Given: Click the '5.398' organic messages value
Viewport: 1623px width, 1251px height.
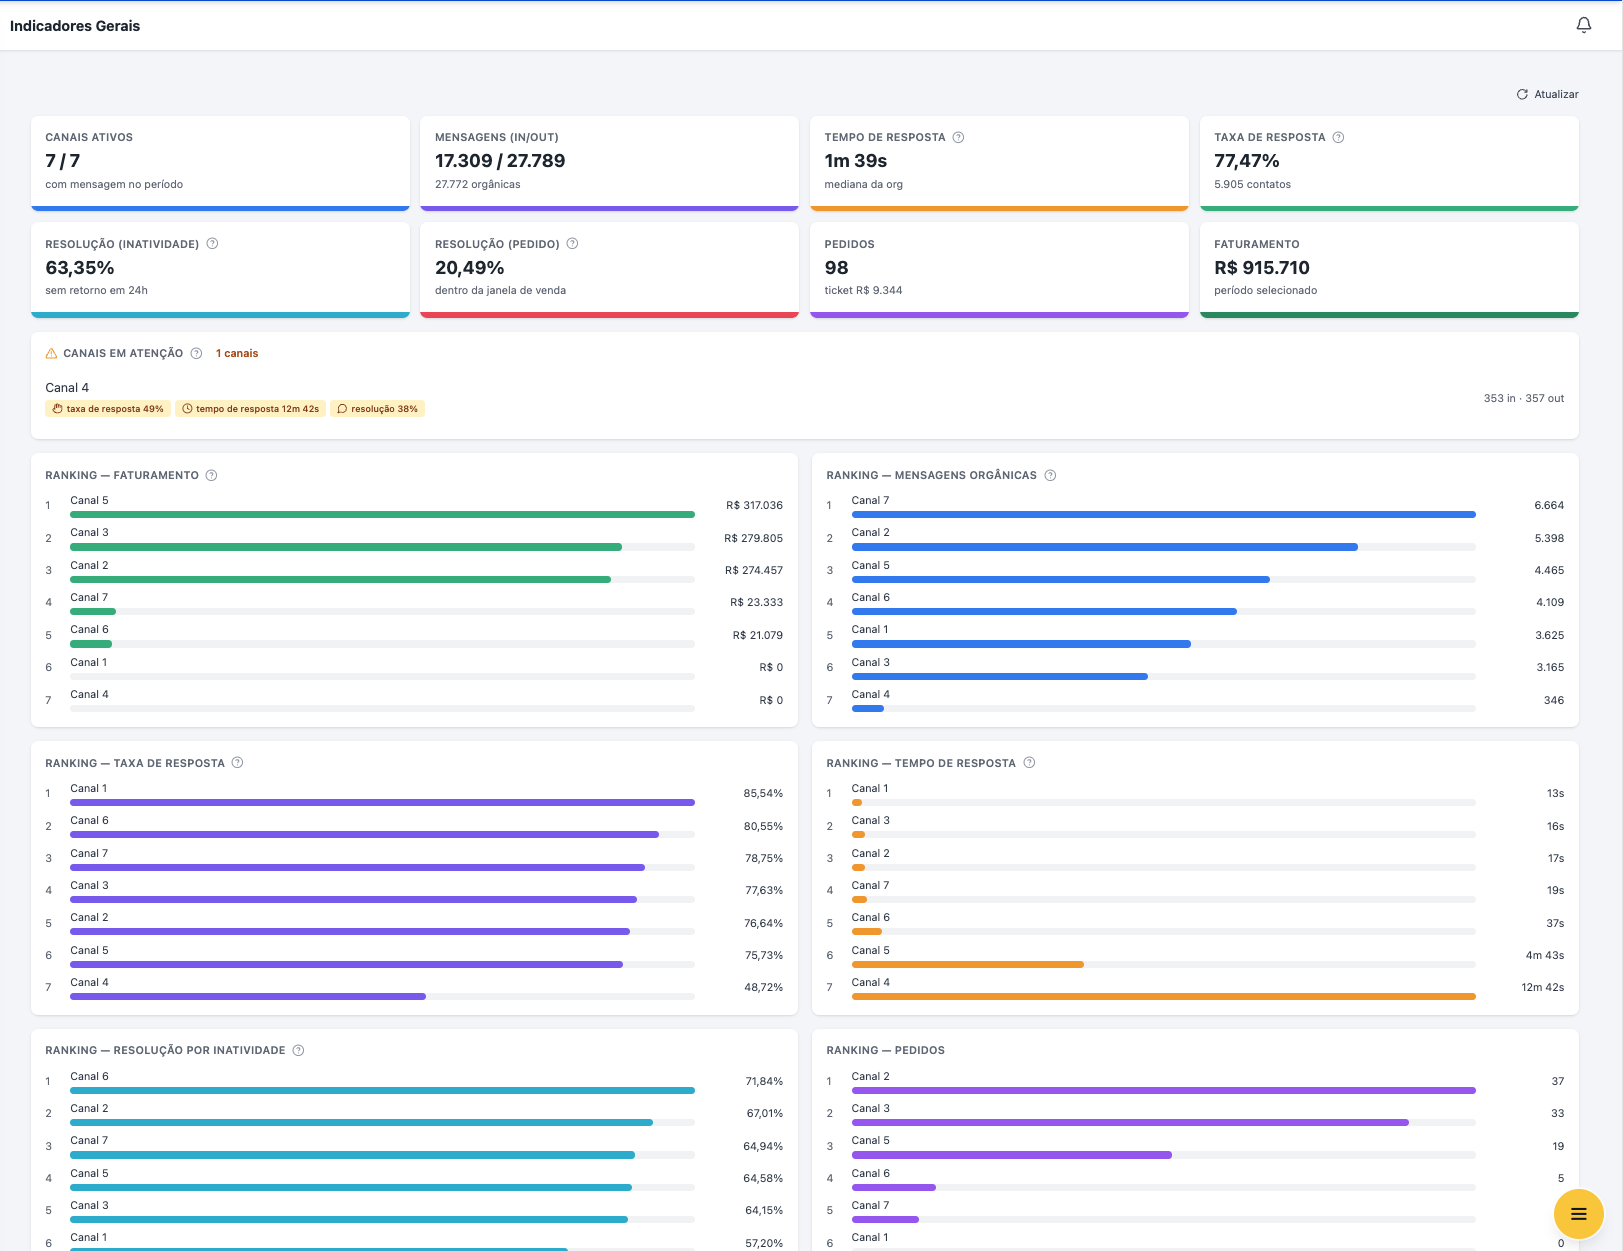Looking at the screenshot, I should pos(1549,538).
